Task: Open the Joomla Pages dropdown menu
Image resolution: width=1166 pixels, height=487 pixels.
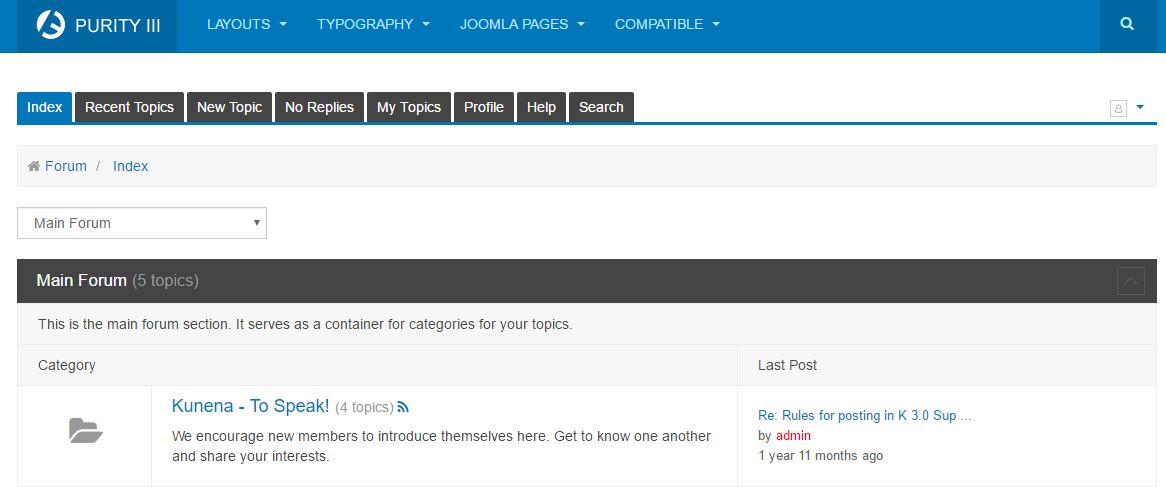Action: [522, 24]
